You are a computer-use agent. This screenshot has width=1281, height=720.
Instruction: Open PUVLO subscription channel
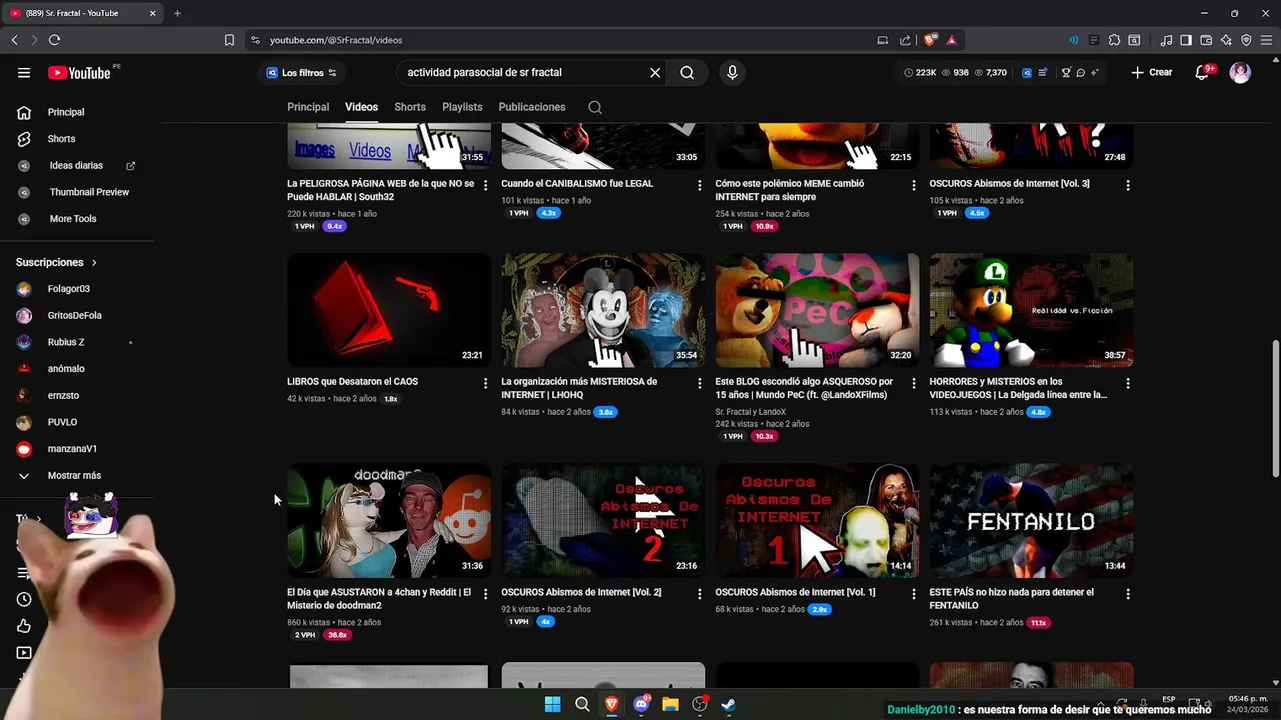pyautogui.click(x=62, y=422)
